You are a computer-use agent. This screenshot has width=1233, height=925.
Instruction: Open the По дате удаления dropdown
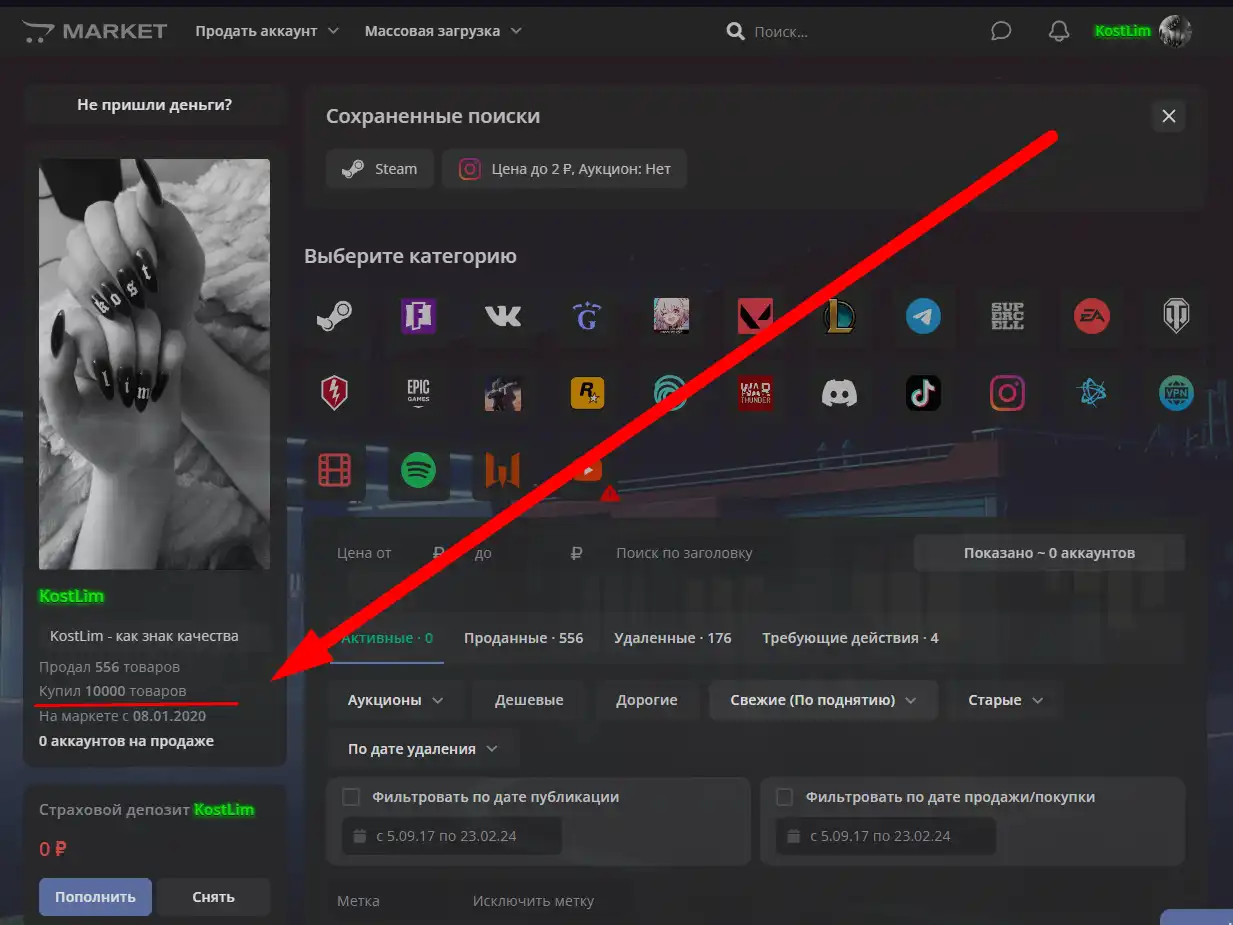pyautogui.click(x=424, y=749)
